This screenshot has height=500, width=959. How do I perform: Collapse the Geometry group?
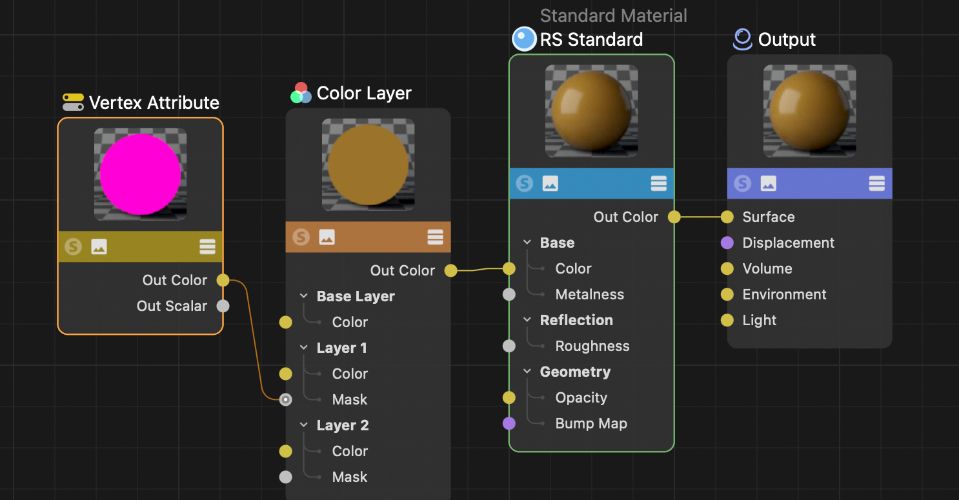527,372
